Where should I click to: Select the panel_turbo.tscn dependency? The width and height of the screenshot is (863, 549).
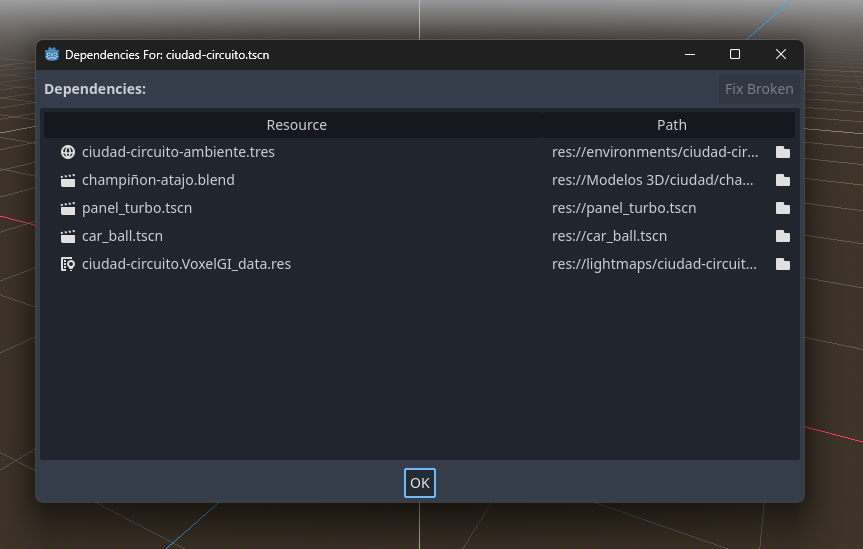pos(419,208)
